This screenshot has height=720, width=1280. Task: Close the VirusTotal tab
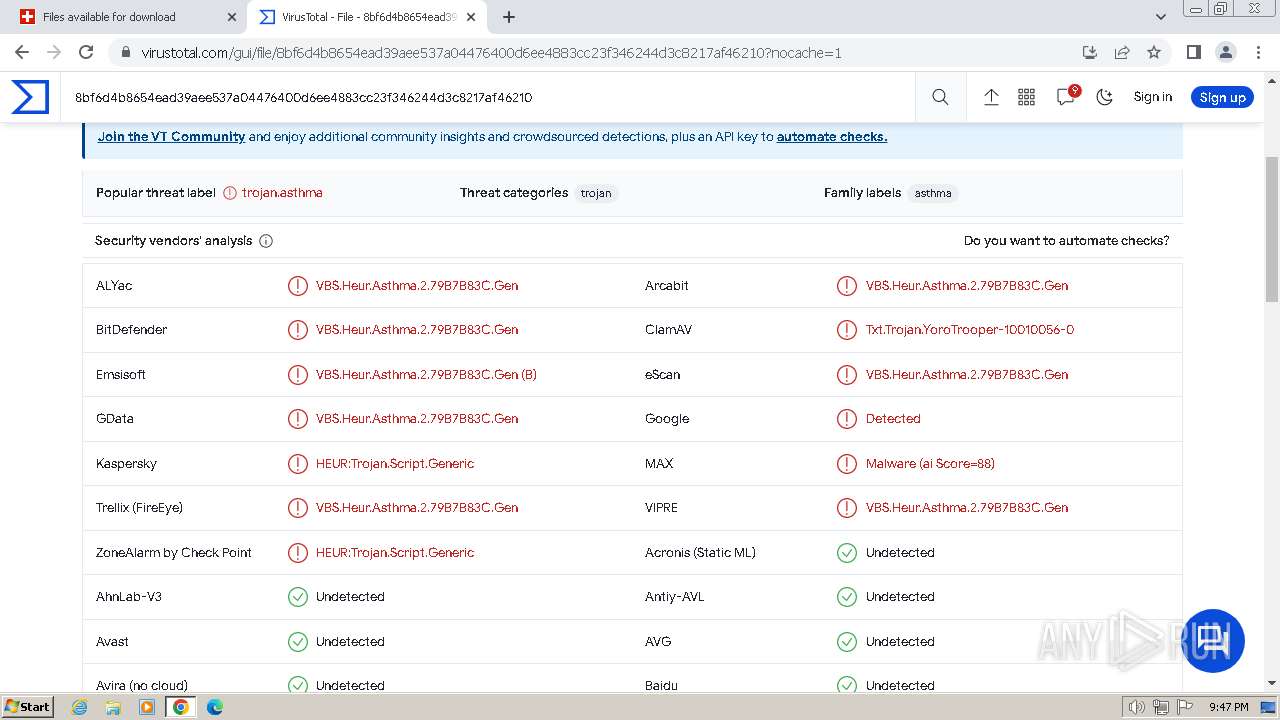(472, 17)
